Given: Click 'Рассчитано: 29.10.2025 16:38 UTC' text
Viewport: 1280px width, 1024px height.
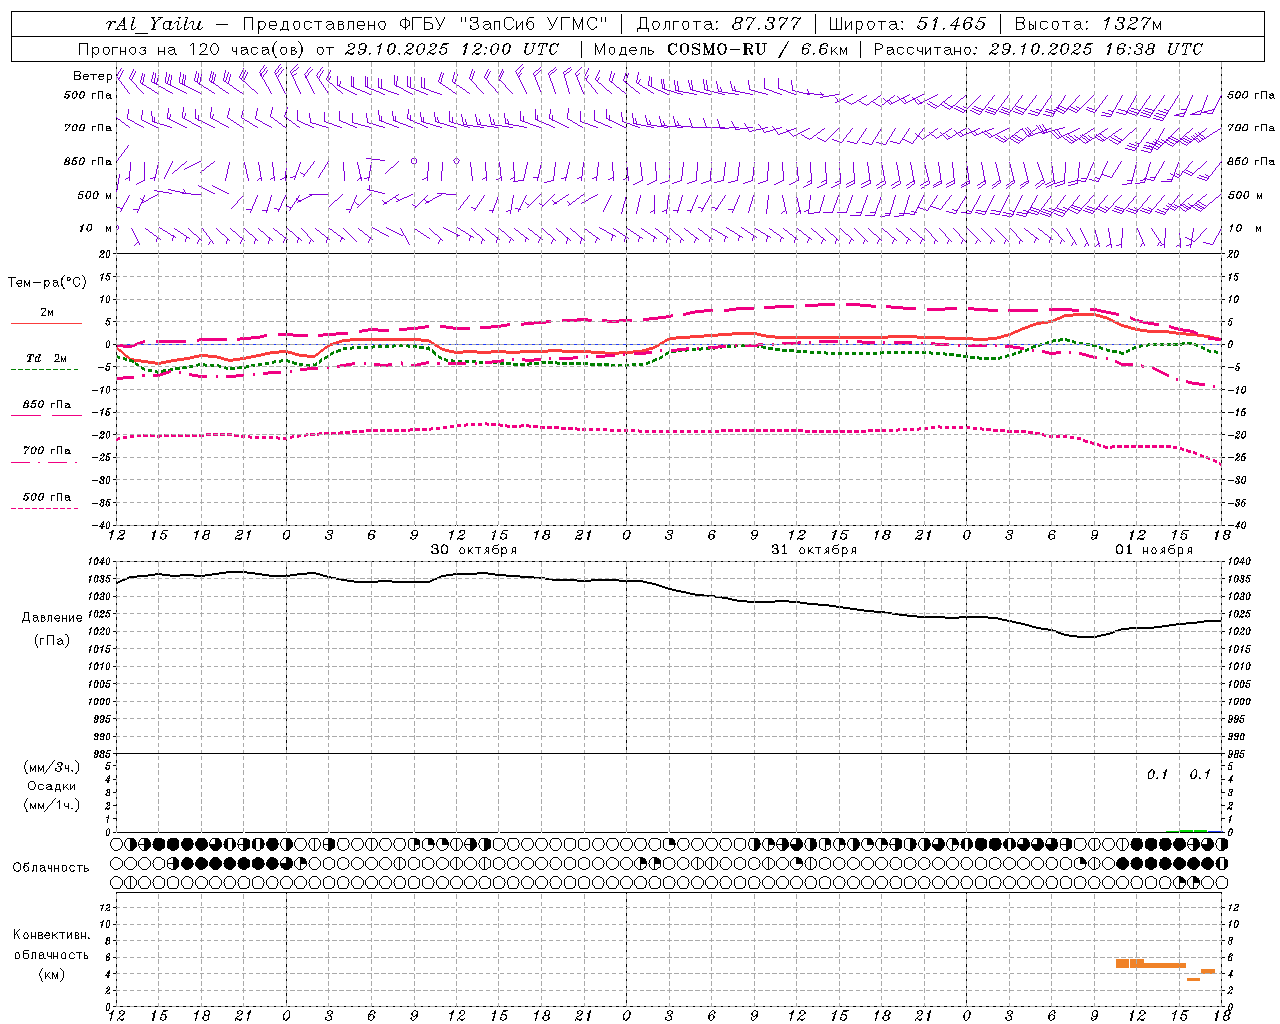Looking at the screenshot, I should [1038, 49].
